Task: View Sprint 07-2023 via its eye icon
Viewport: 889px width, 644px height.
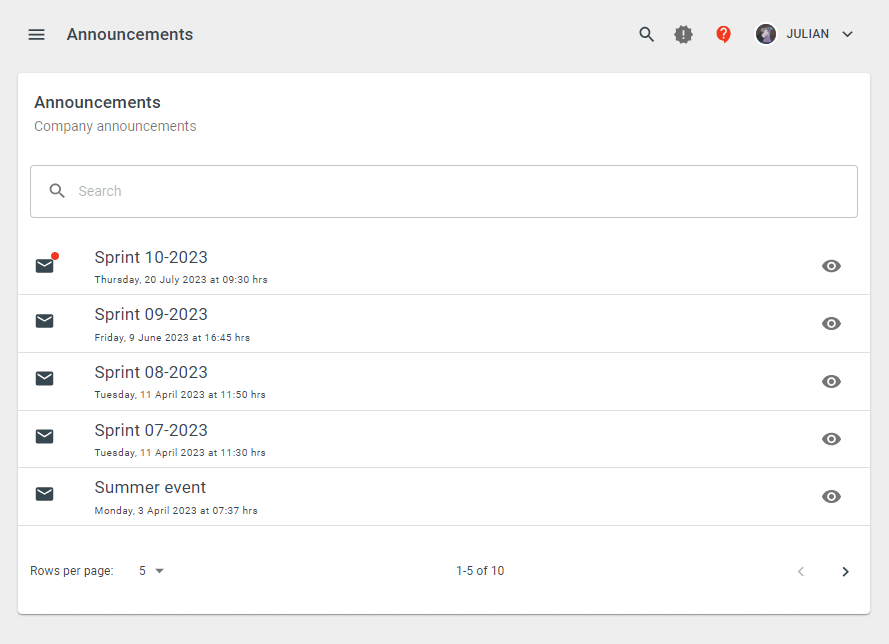Action: 831,439
